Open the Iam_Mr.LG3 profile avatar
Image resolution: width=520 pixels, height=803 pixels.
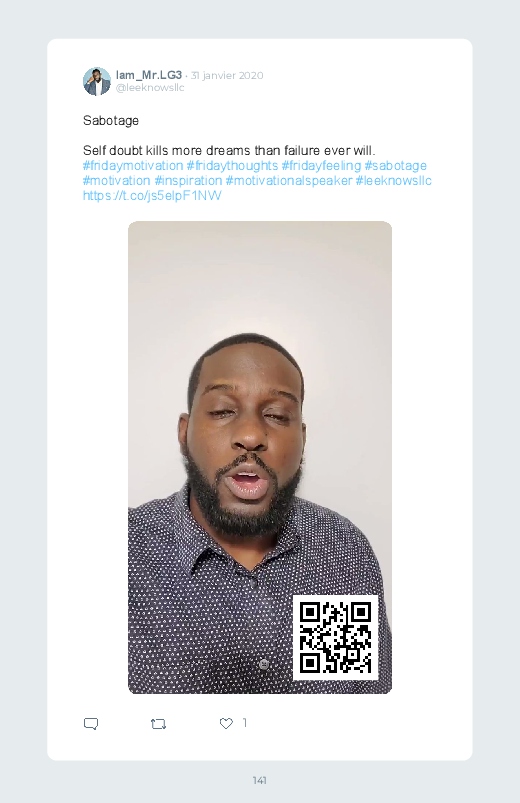(97, 81)
